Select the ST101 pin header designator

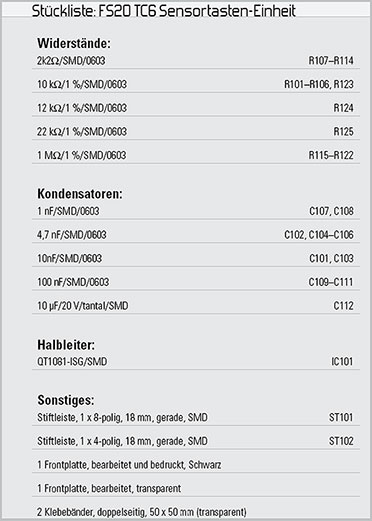coord(341,417)
